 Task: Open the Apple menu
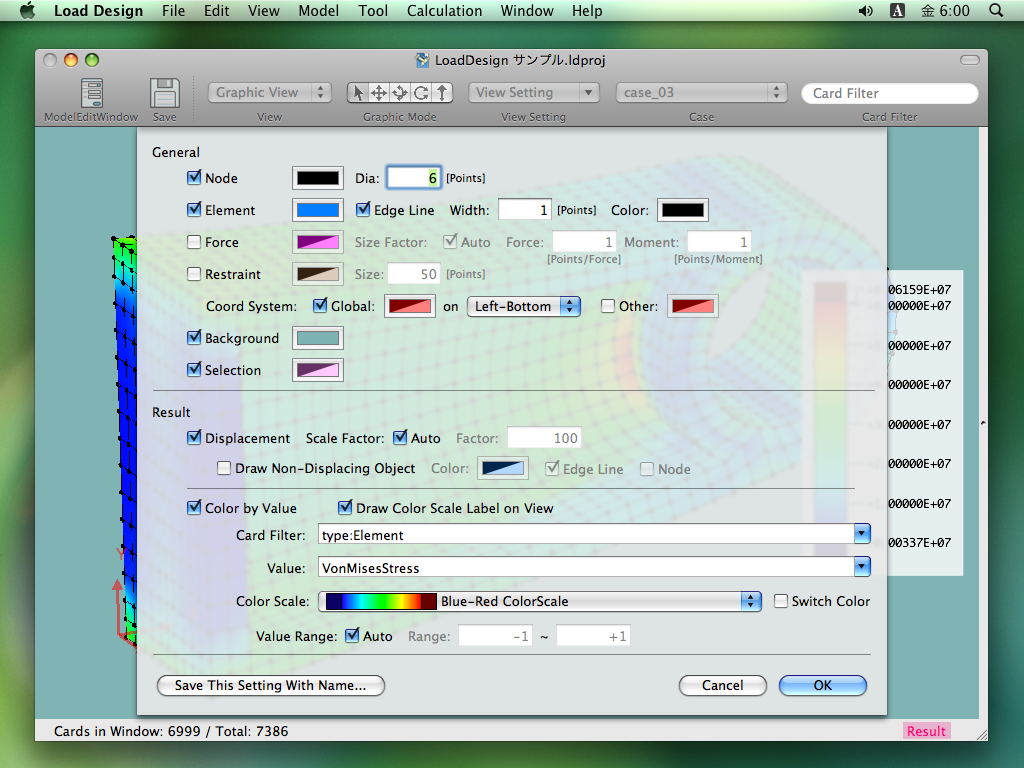27,10
